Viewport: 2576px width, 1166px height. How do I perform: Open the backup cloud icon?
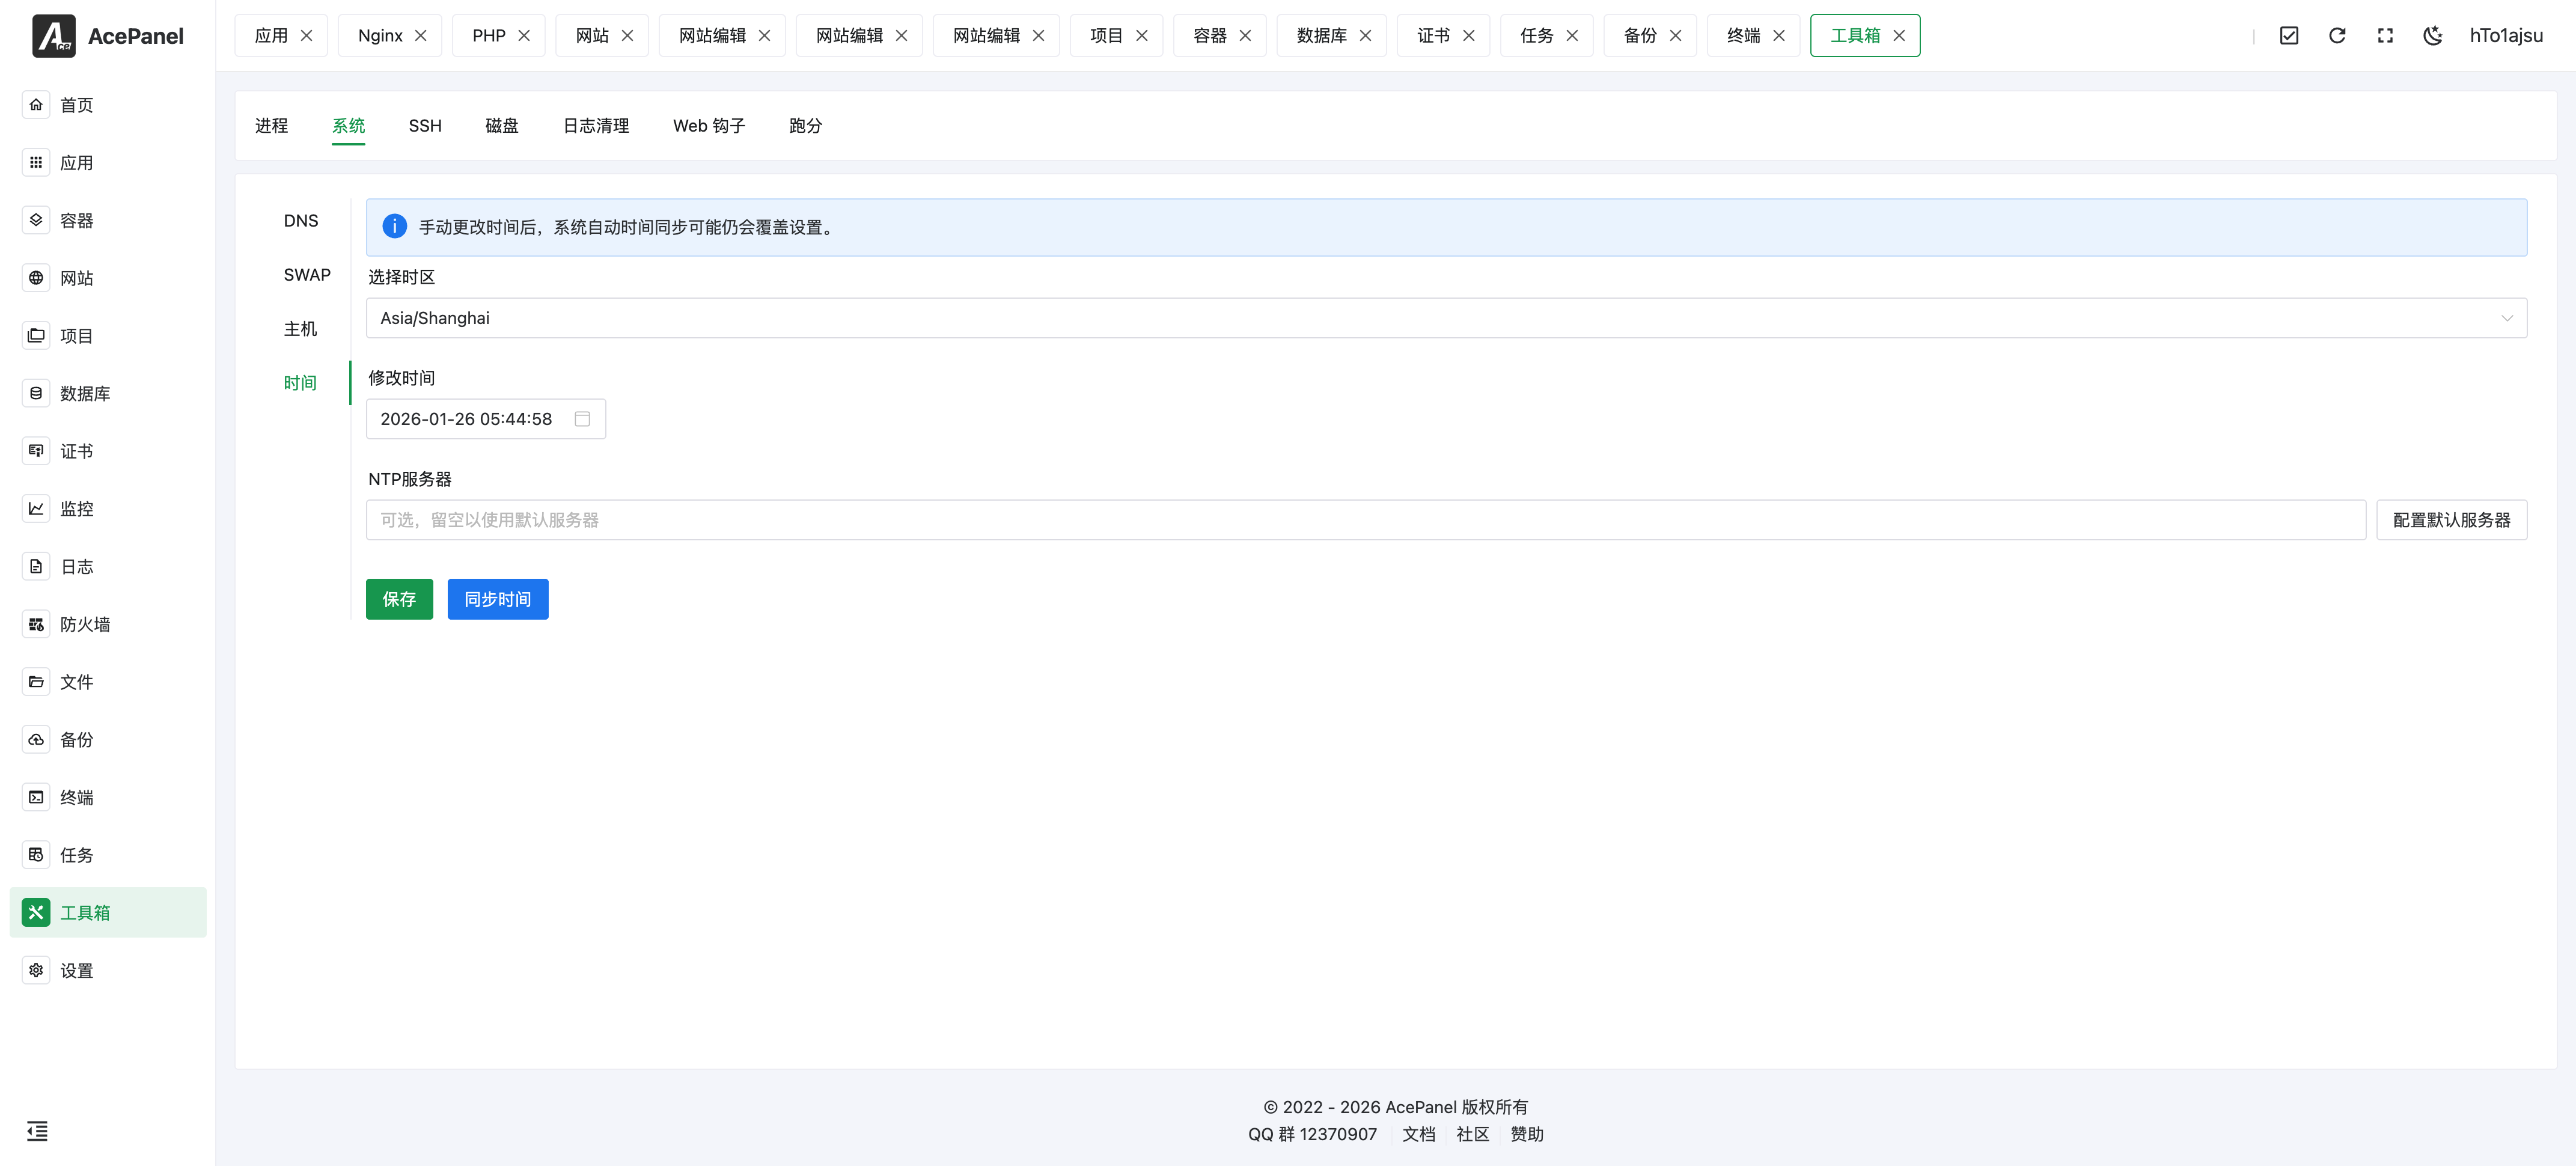[x=36, y=740]
